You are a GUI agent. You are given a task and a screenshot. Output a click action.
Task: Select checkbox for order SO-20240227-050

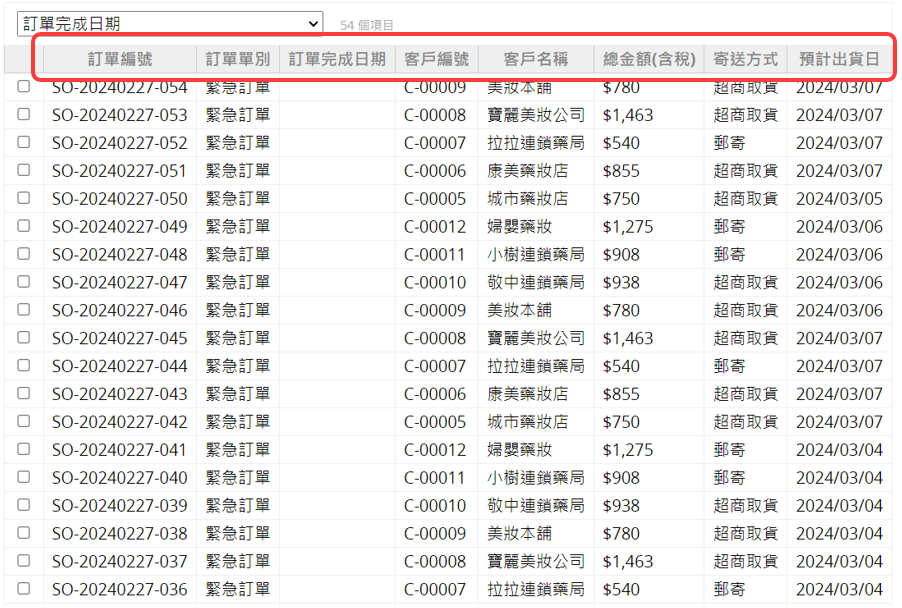[24, 198]
